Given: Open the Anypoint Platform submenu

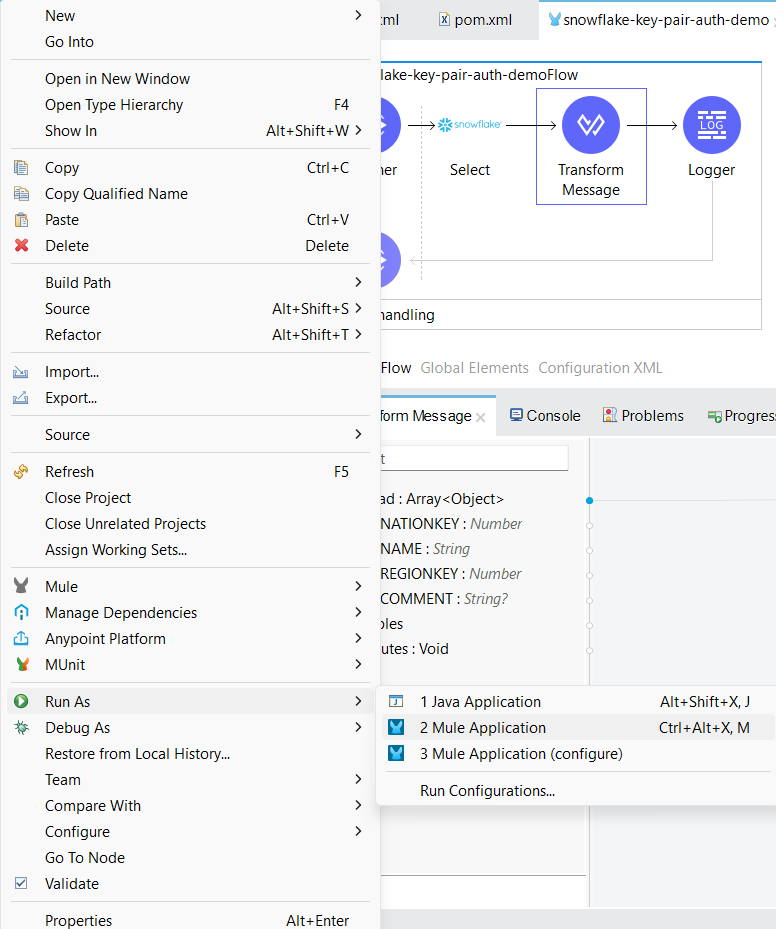Looking at the screenshot, I should pyautogui.click(x=105, y=639).
